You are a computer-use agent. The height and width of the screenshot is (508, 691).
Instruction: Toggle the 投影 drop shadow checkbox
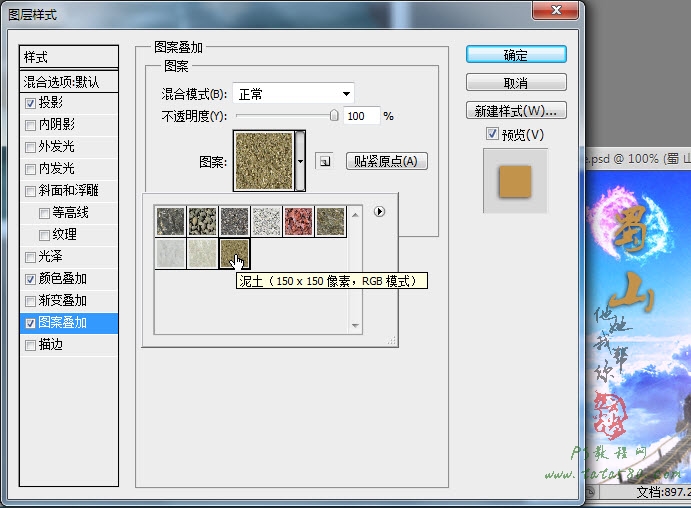click(x=31, y=103)
